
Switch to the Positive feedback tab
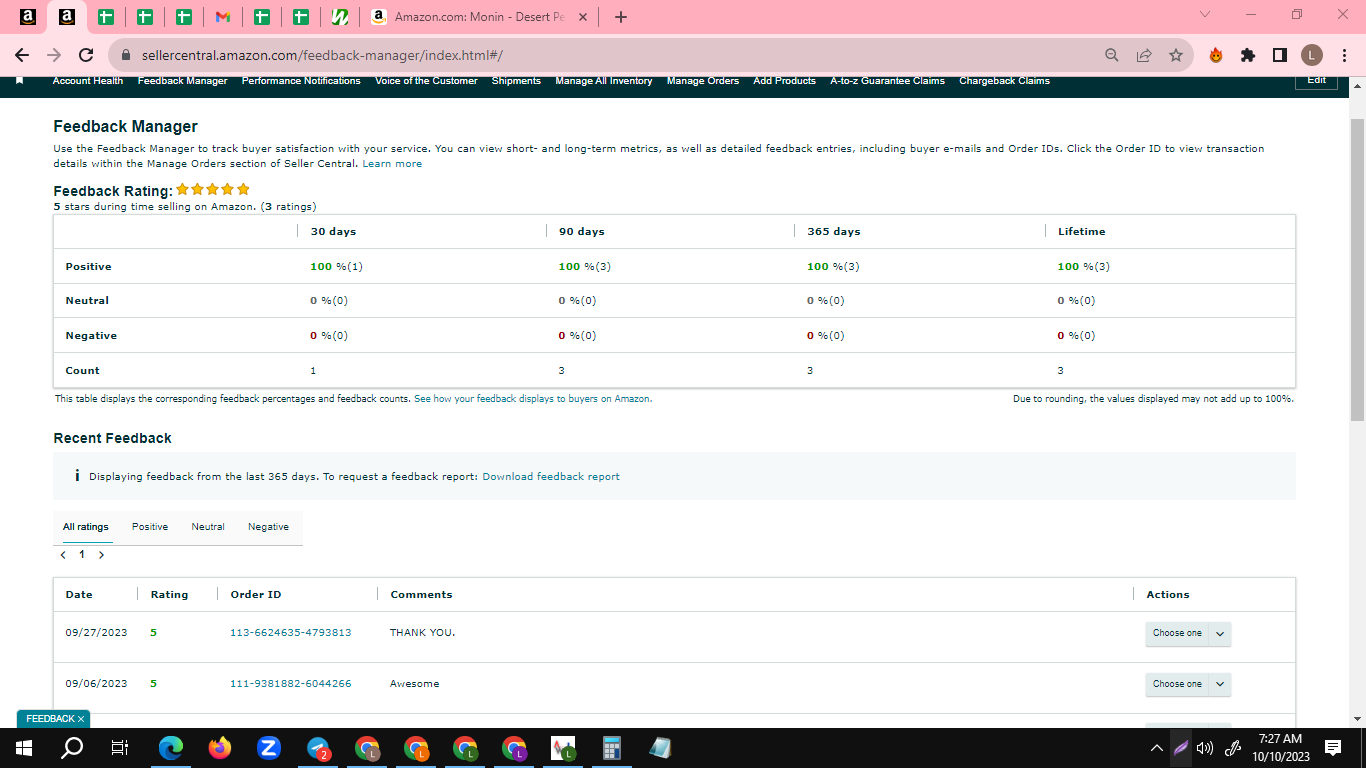(150, 527)
